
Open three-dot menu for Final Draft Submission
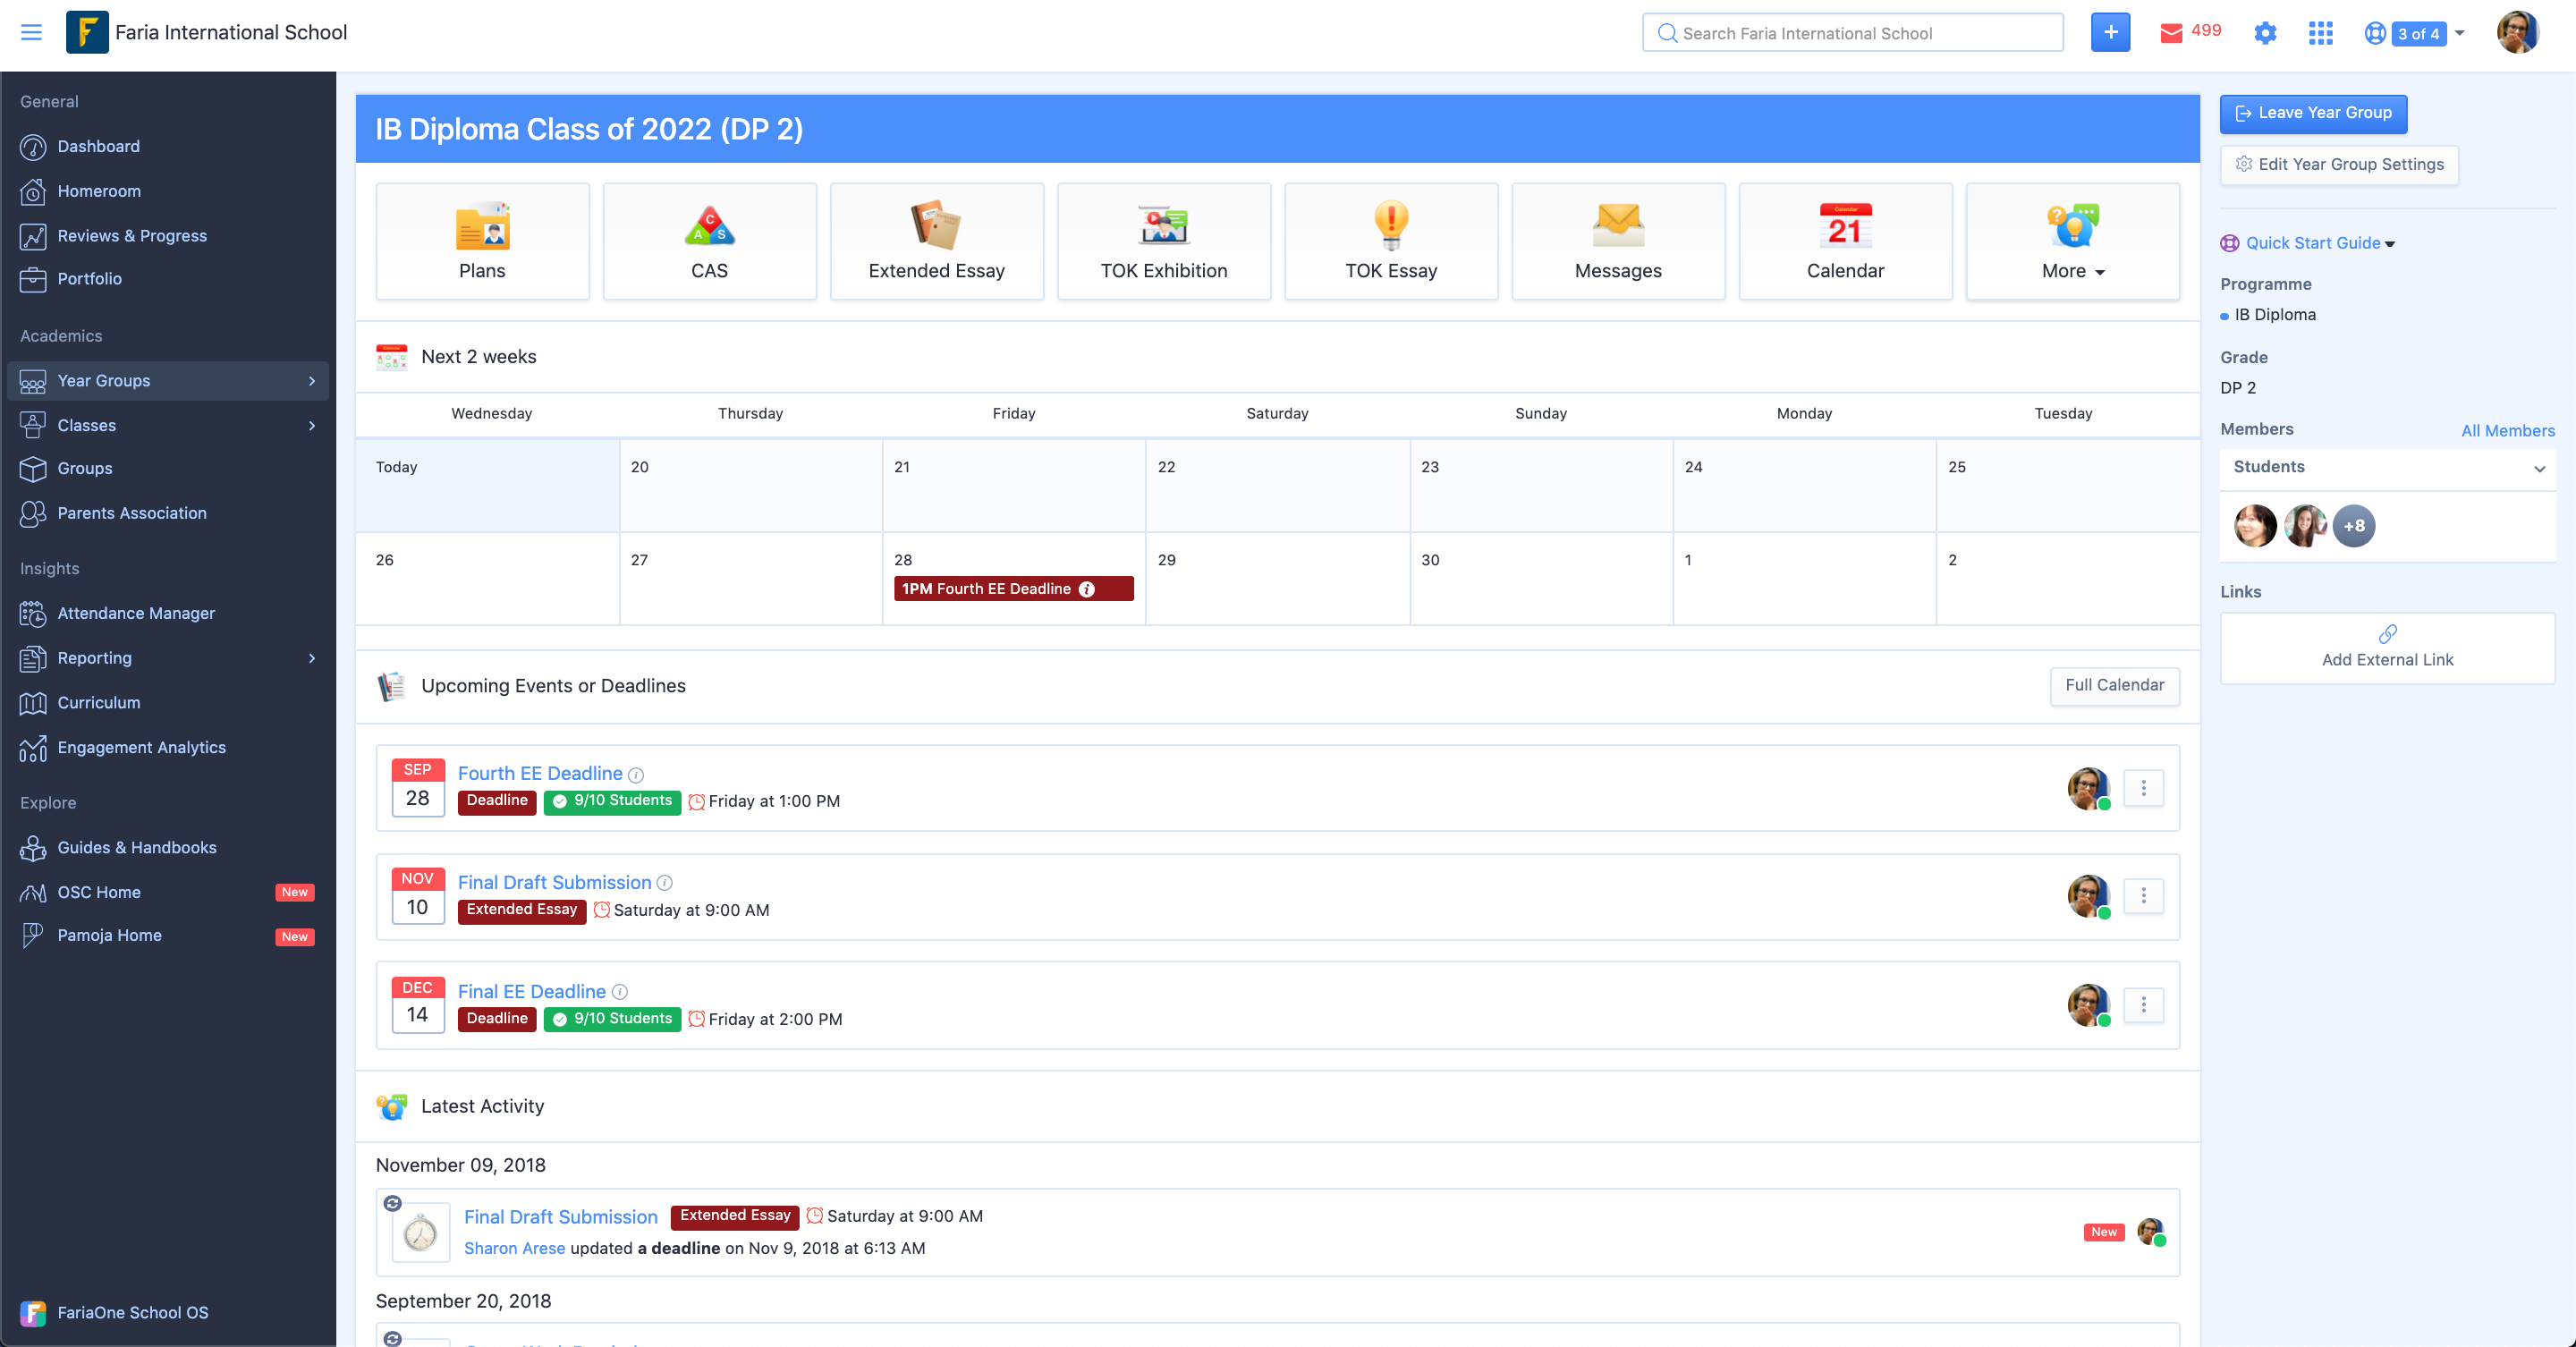(2143, 896)
